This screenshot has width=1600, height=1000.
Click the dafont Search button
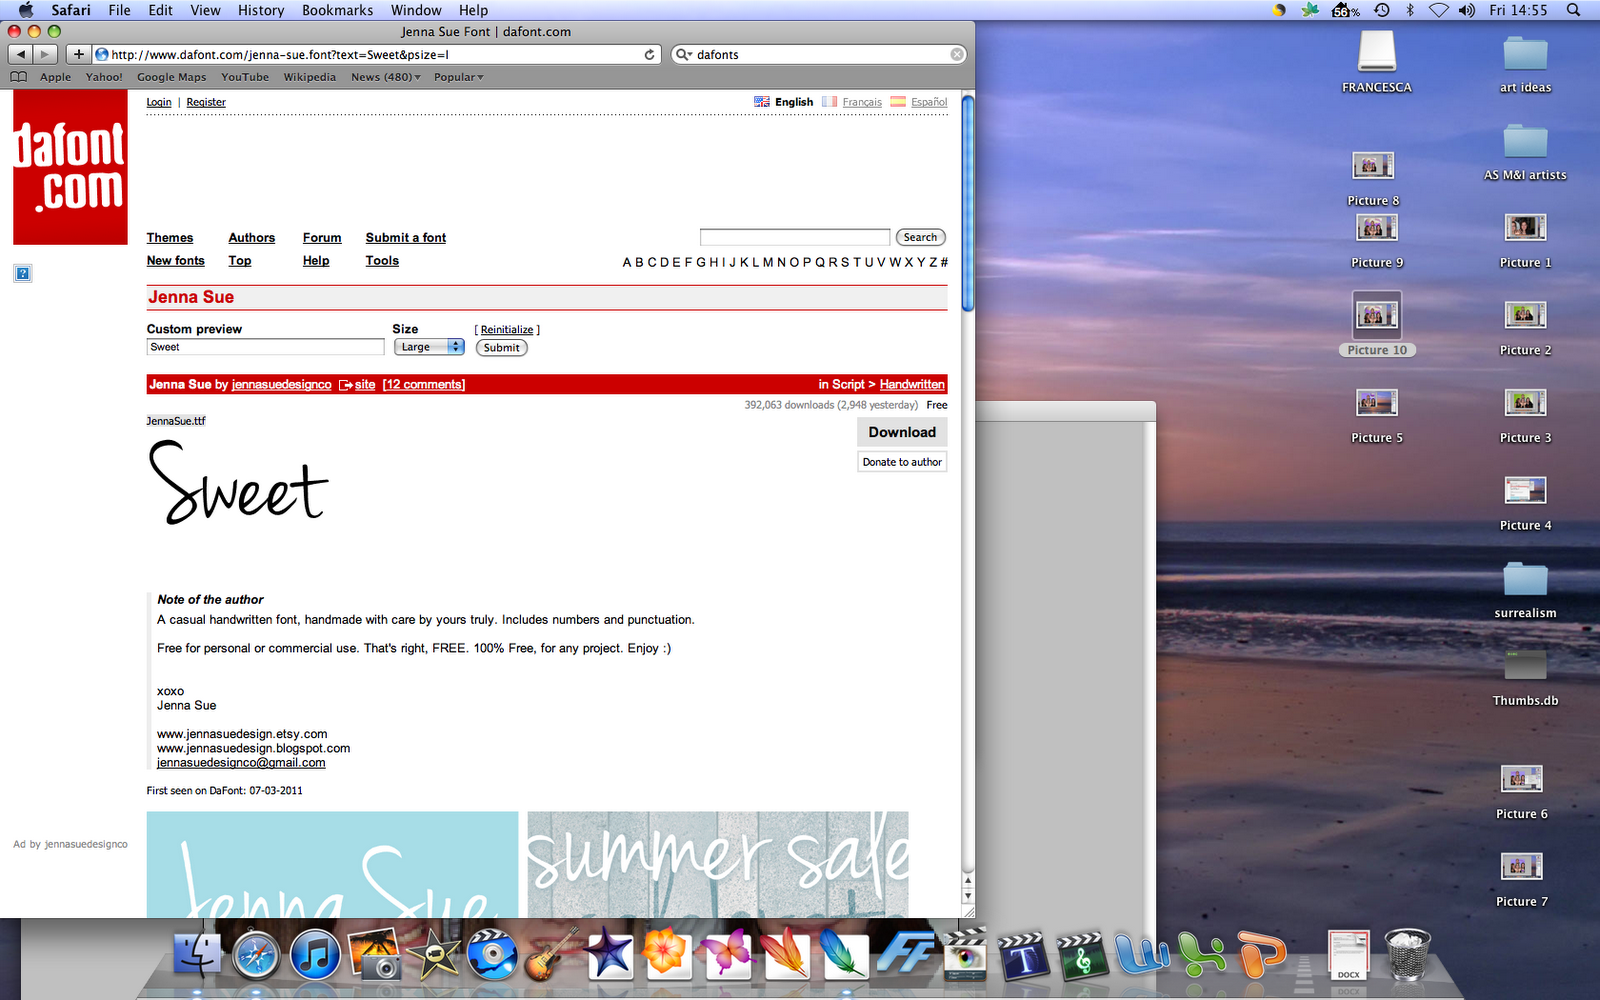tap(920, 237)
